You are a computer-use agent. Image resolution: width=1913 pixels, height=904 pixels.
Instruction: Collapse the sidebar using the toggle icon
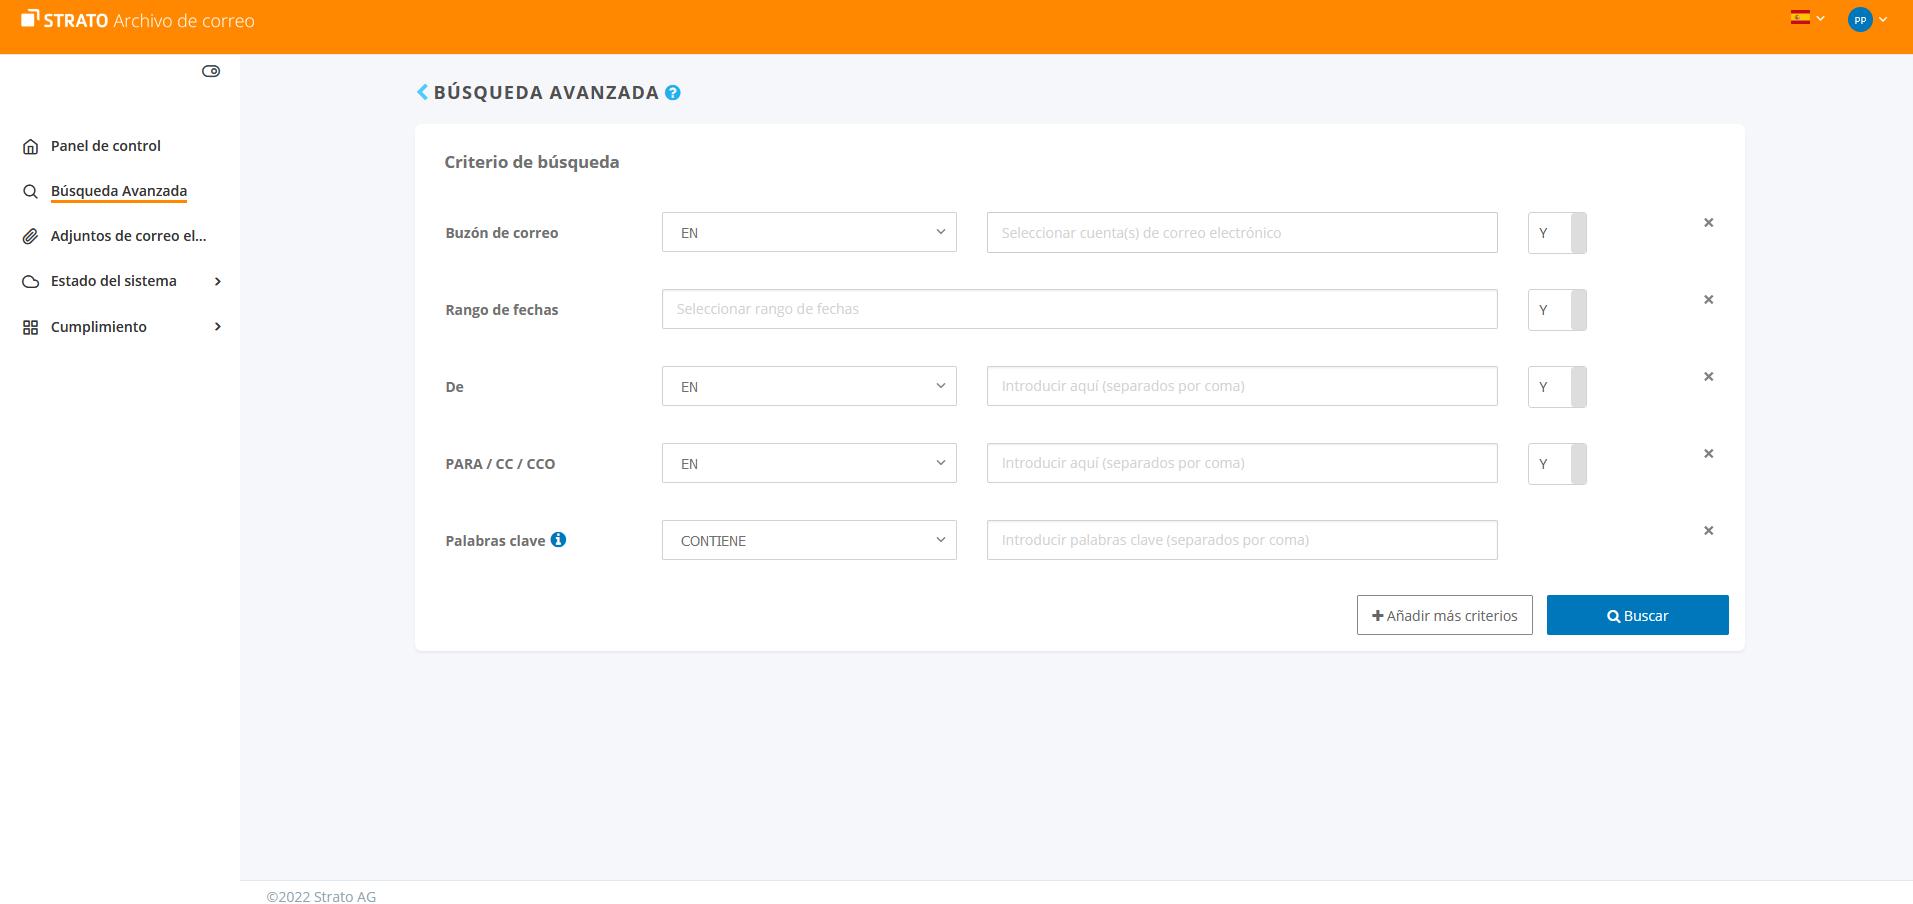click(x=211, y=71)
